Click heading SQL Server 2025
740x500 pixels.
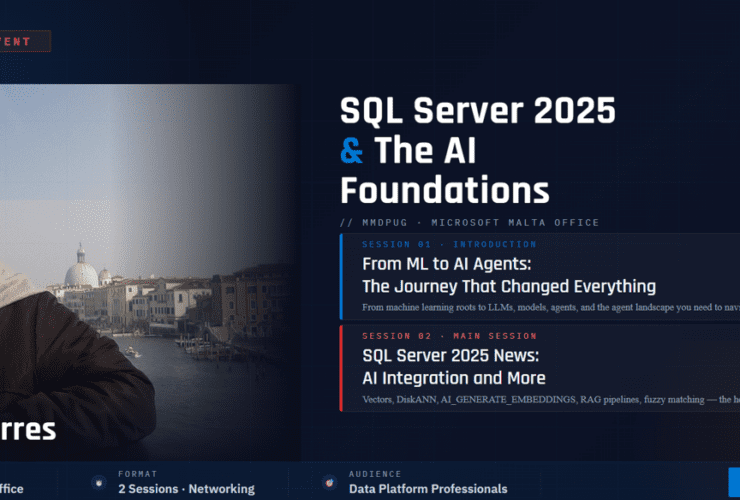(x=478, y=110)
